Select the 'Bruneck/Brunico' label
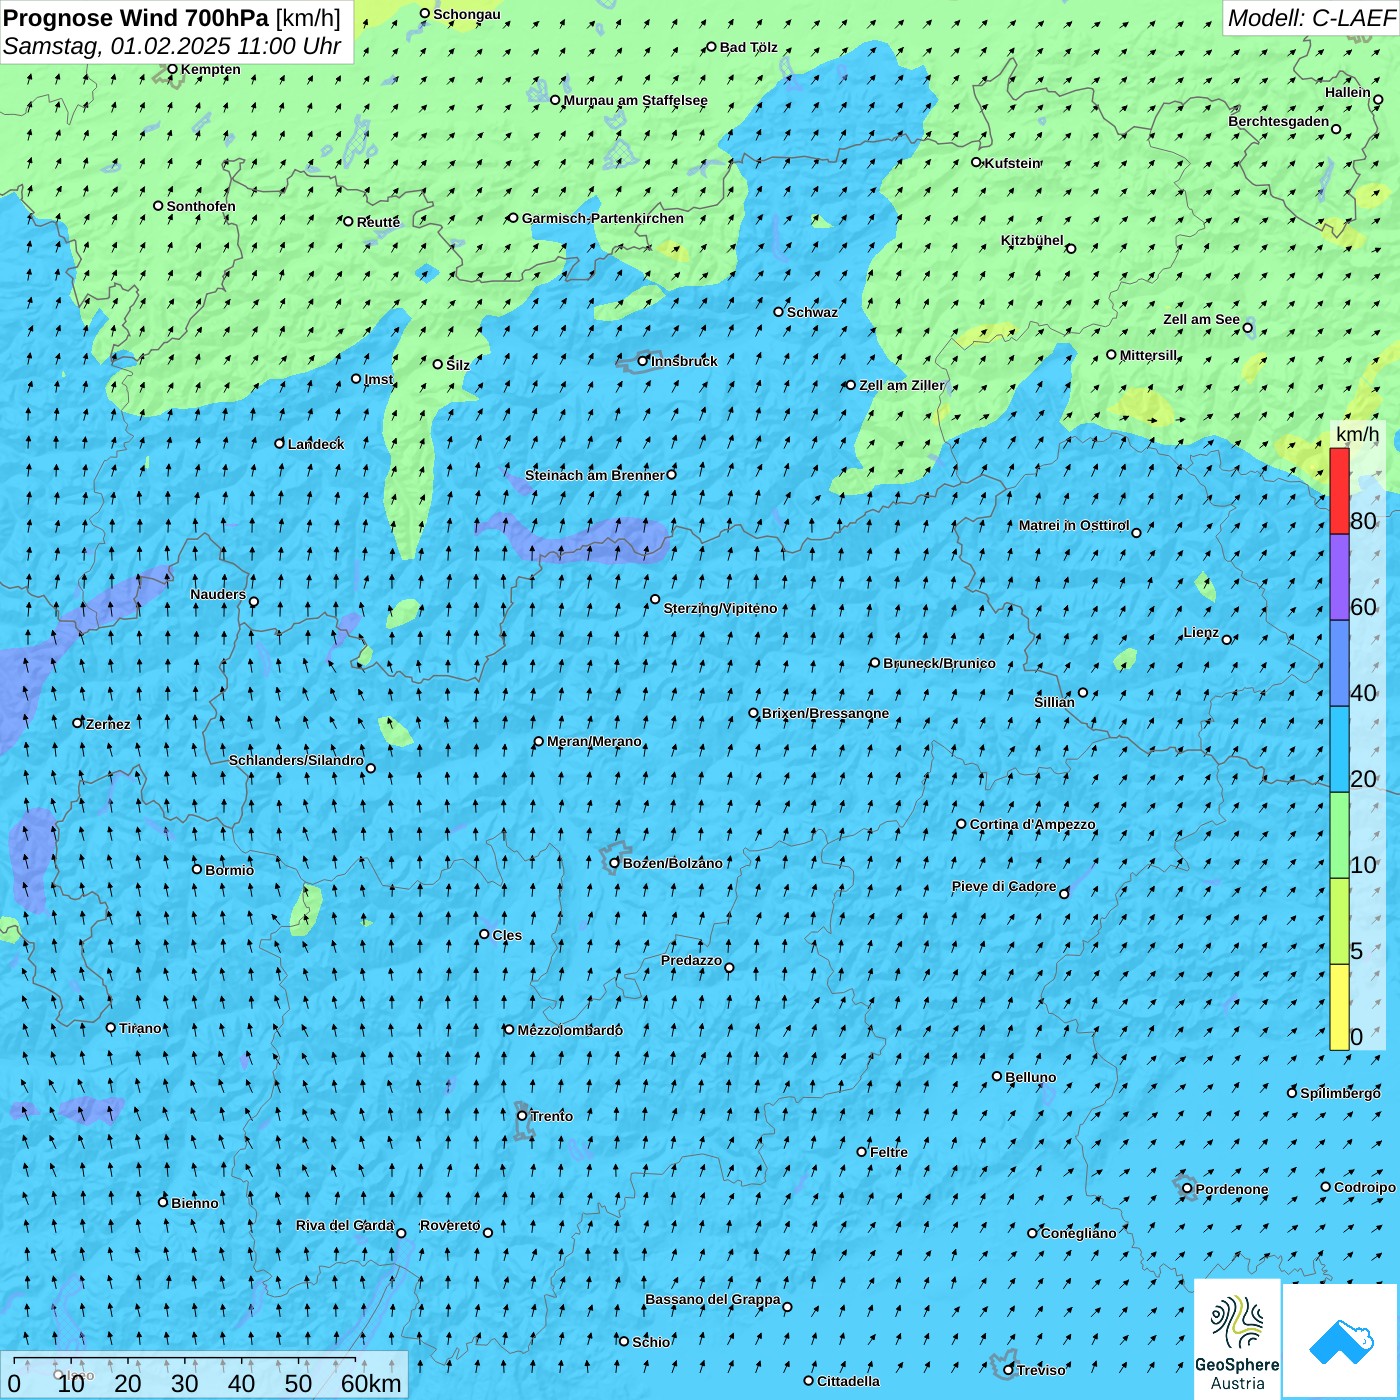1400x1400 pixels. point(939,663)
